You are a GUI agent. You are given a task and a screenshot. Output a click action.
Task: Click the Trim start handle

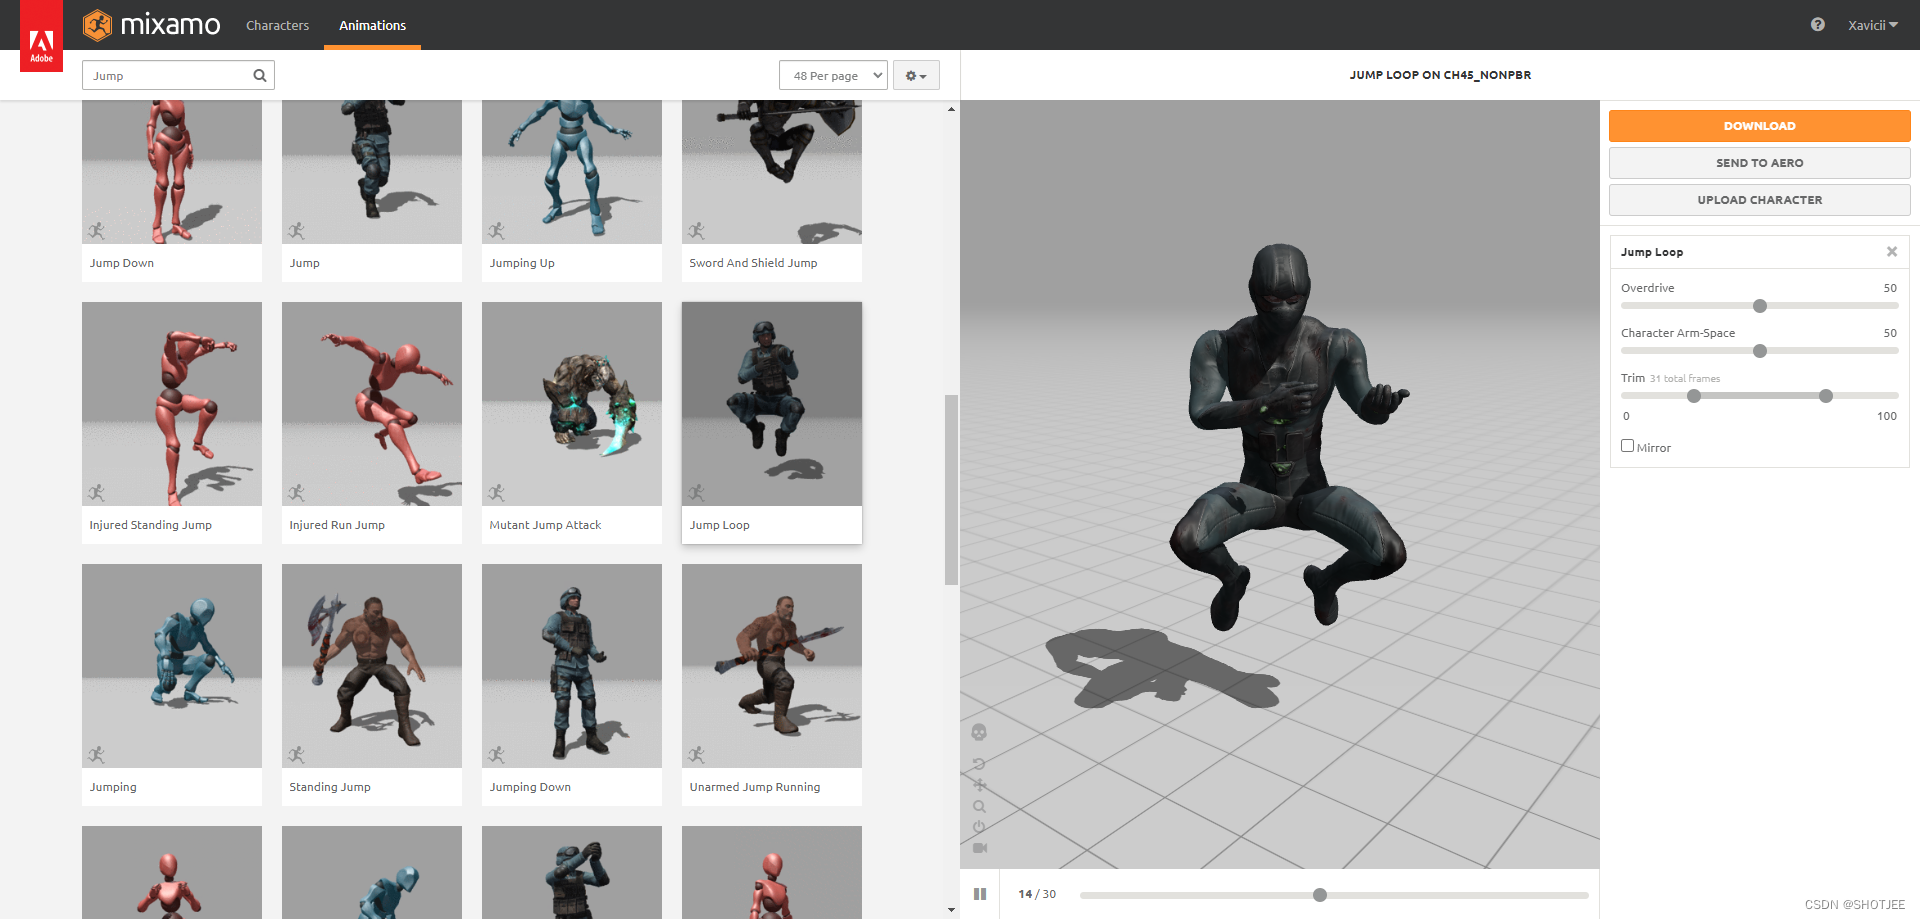pos(1694,396)
